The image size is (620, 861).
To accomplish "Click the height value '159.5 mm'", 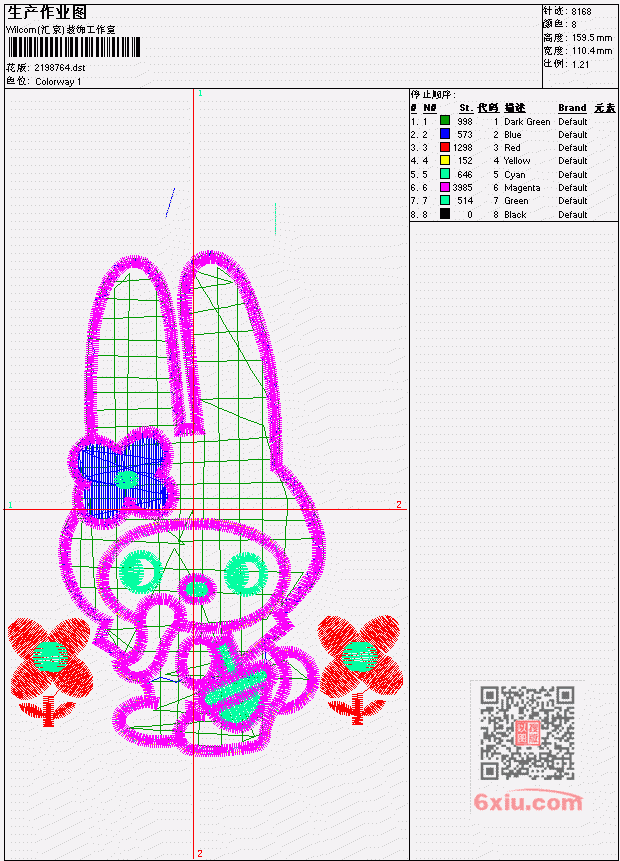I will tap(592, 38).
